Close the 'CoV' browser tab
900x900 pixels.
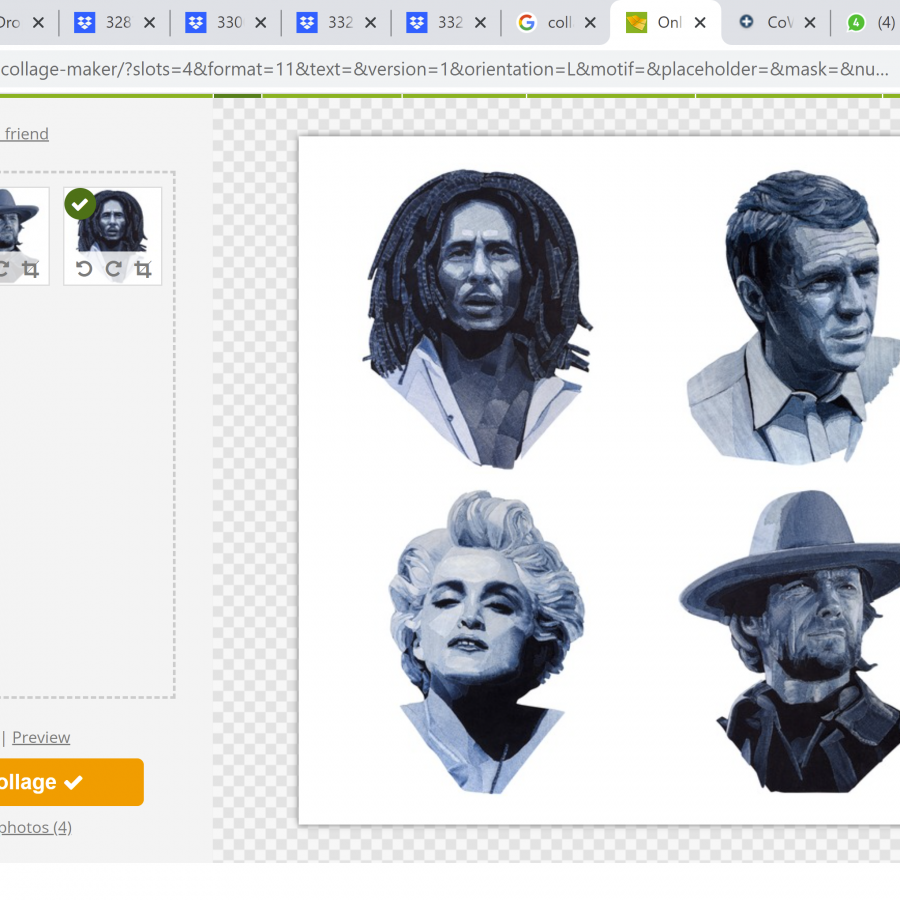(810, 22)
